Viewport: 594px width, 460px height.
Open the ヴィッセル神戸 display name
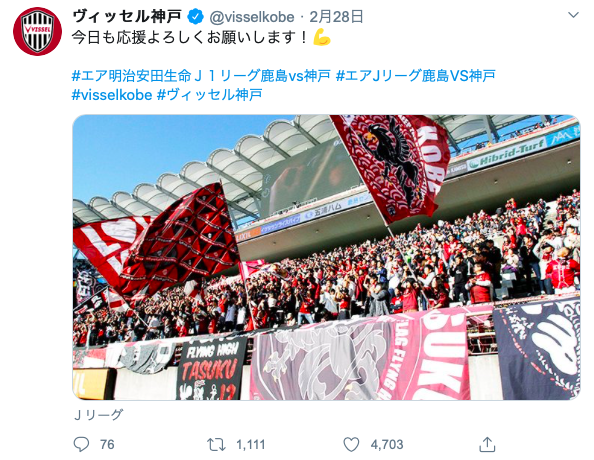pyautogui.click(x=127, y=17)
